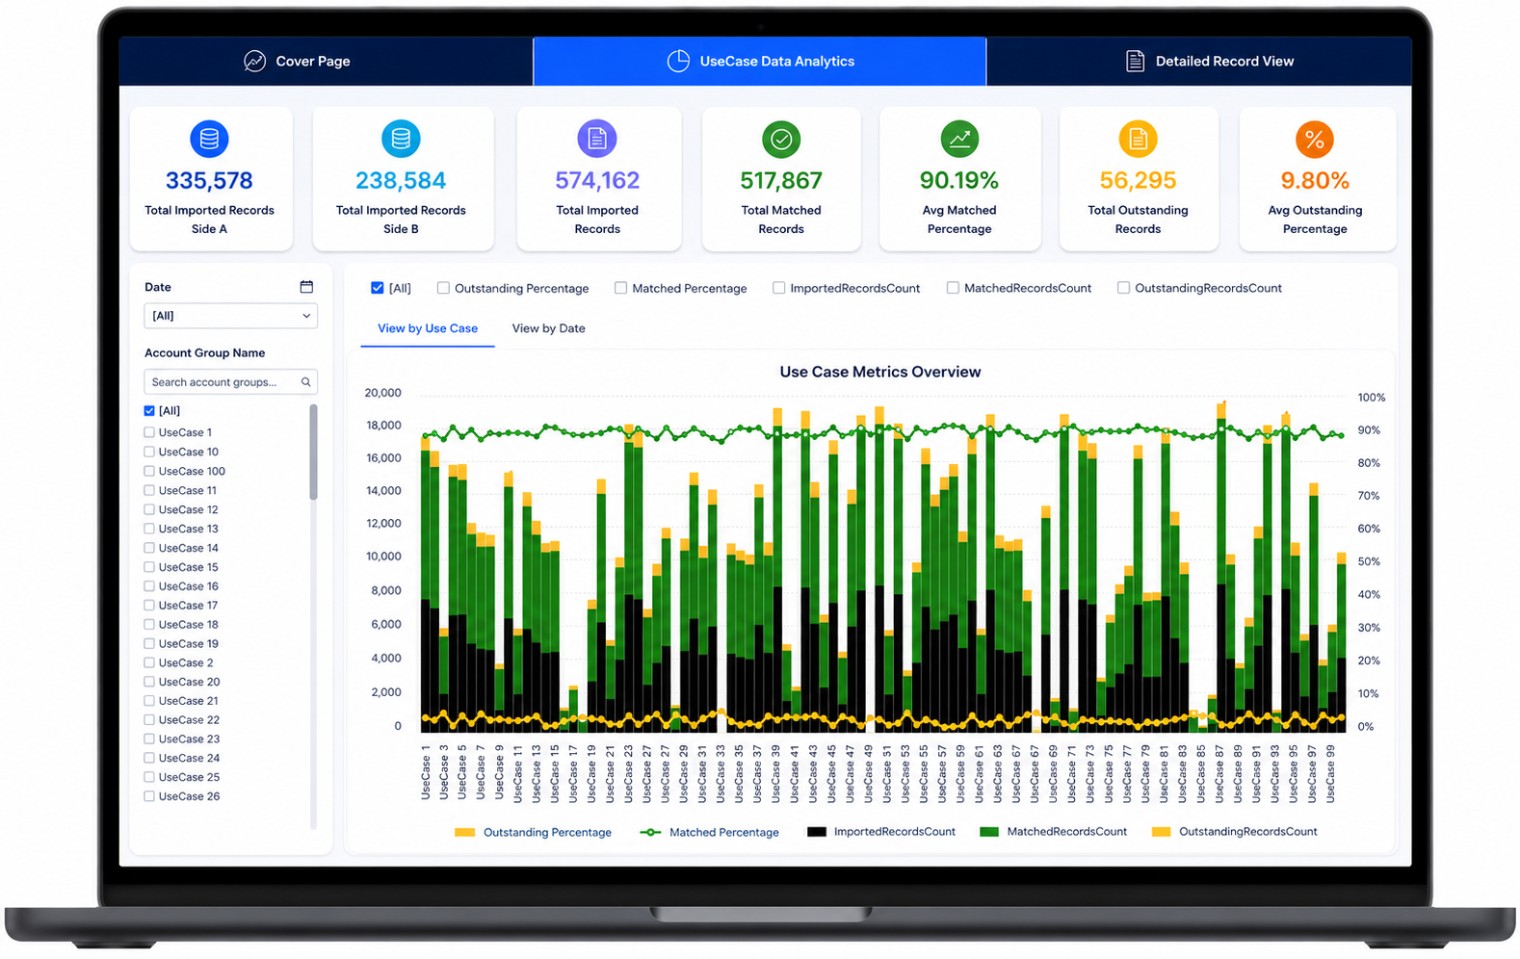Check the UseCase 100 checkbox

[x=149, y=471]
